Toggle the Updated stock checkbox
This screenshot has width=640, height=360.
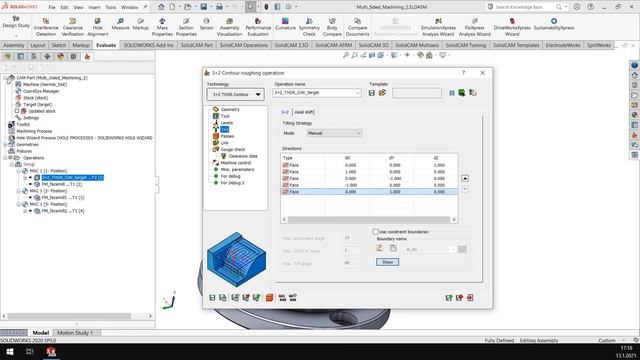coord(17,111)
